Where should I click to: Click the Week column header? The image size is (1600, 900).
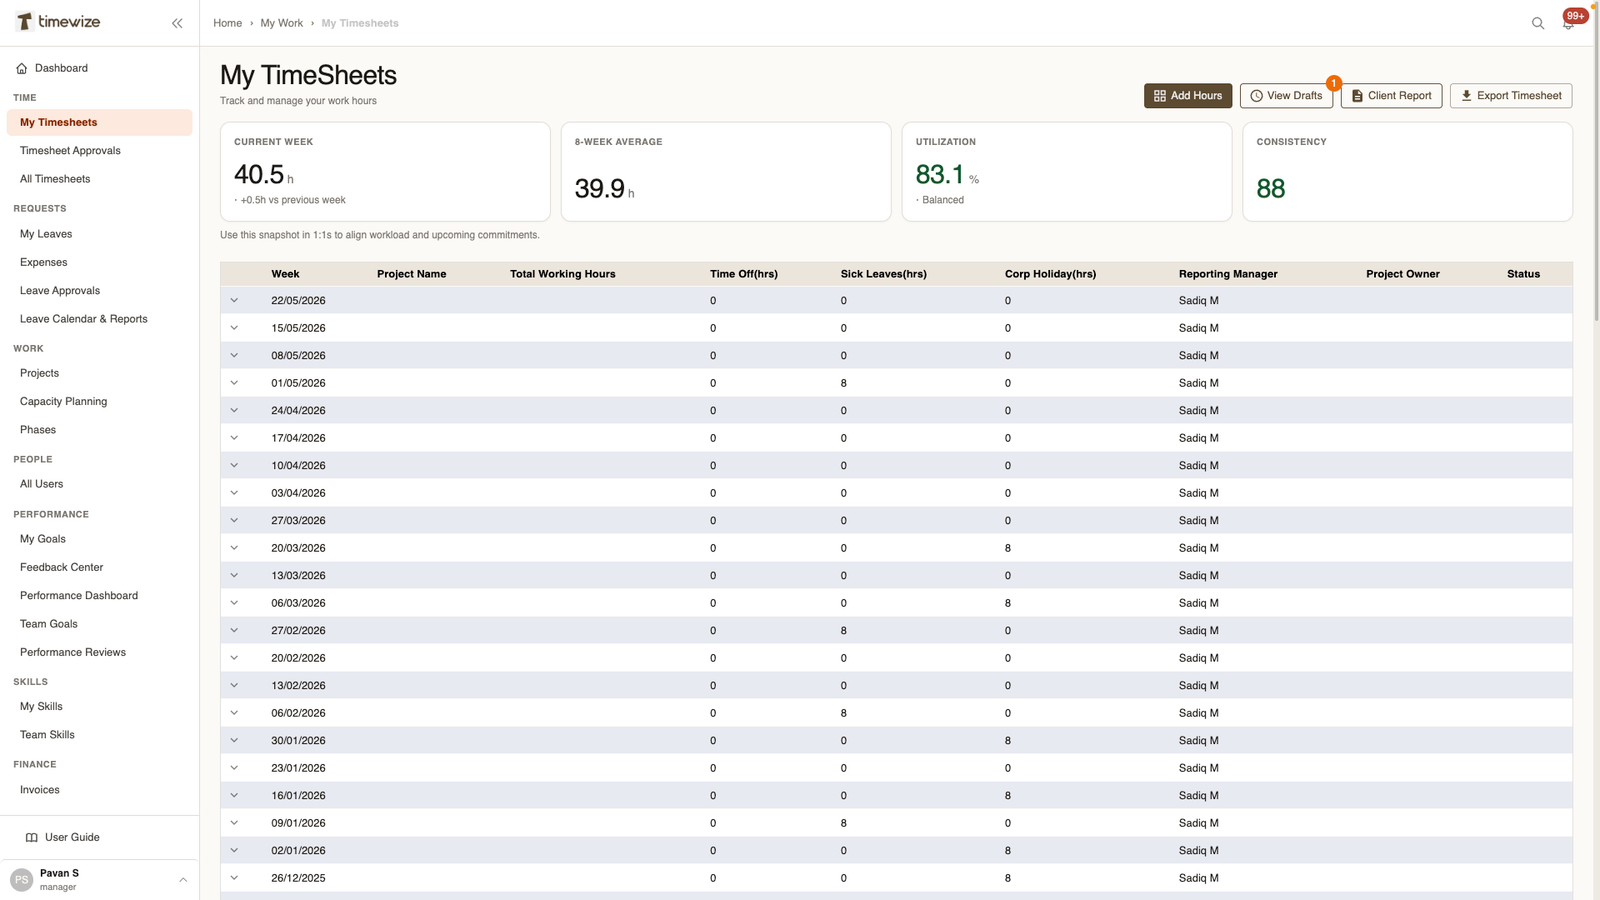(x=285, y=274)
